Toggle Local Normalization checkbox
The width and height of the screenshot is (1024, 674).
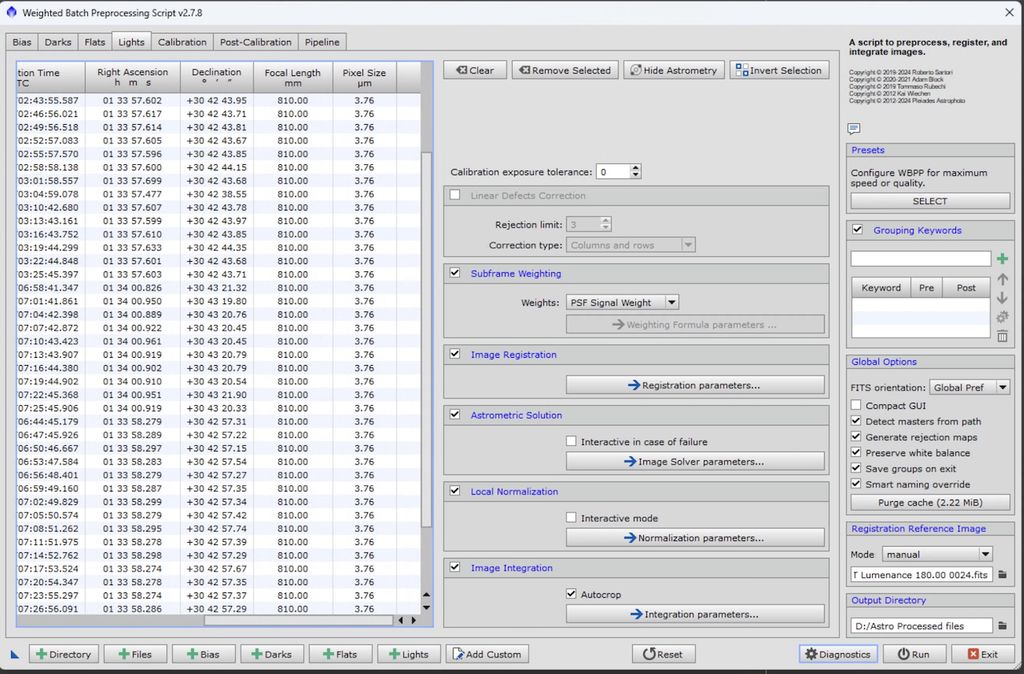(x=455, y=491)
